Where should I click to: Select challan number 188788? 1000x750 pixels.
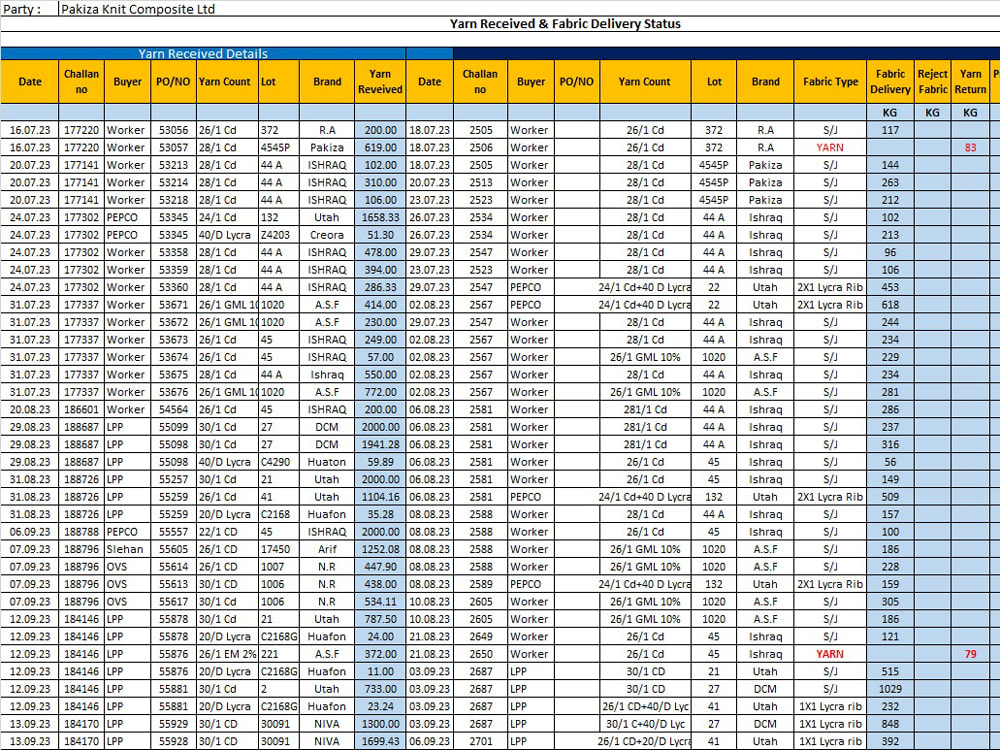pos(82,532)
